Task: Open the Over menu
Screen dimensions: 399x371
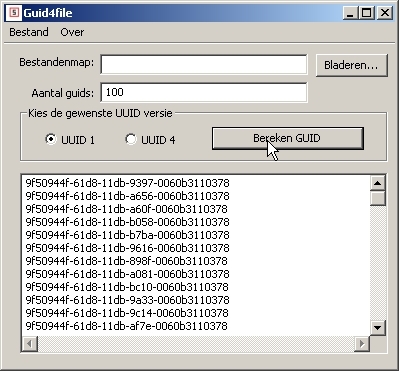Action: (72, 32)
